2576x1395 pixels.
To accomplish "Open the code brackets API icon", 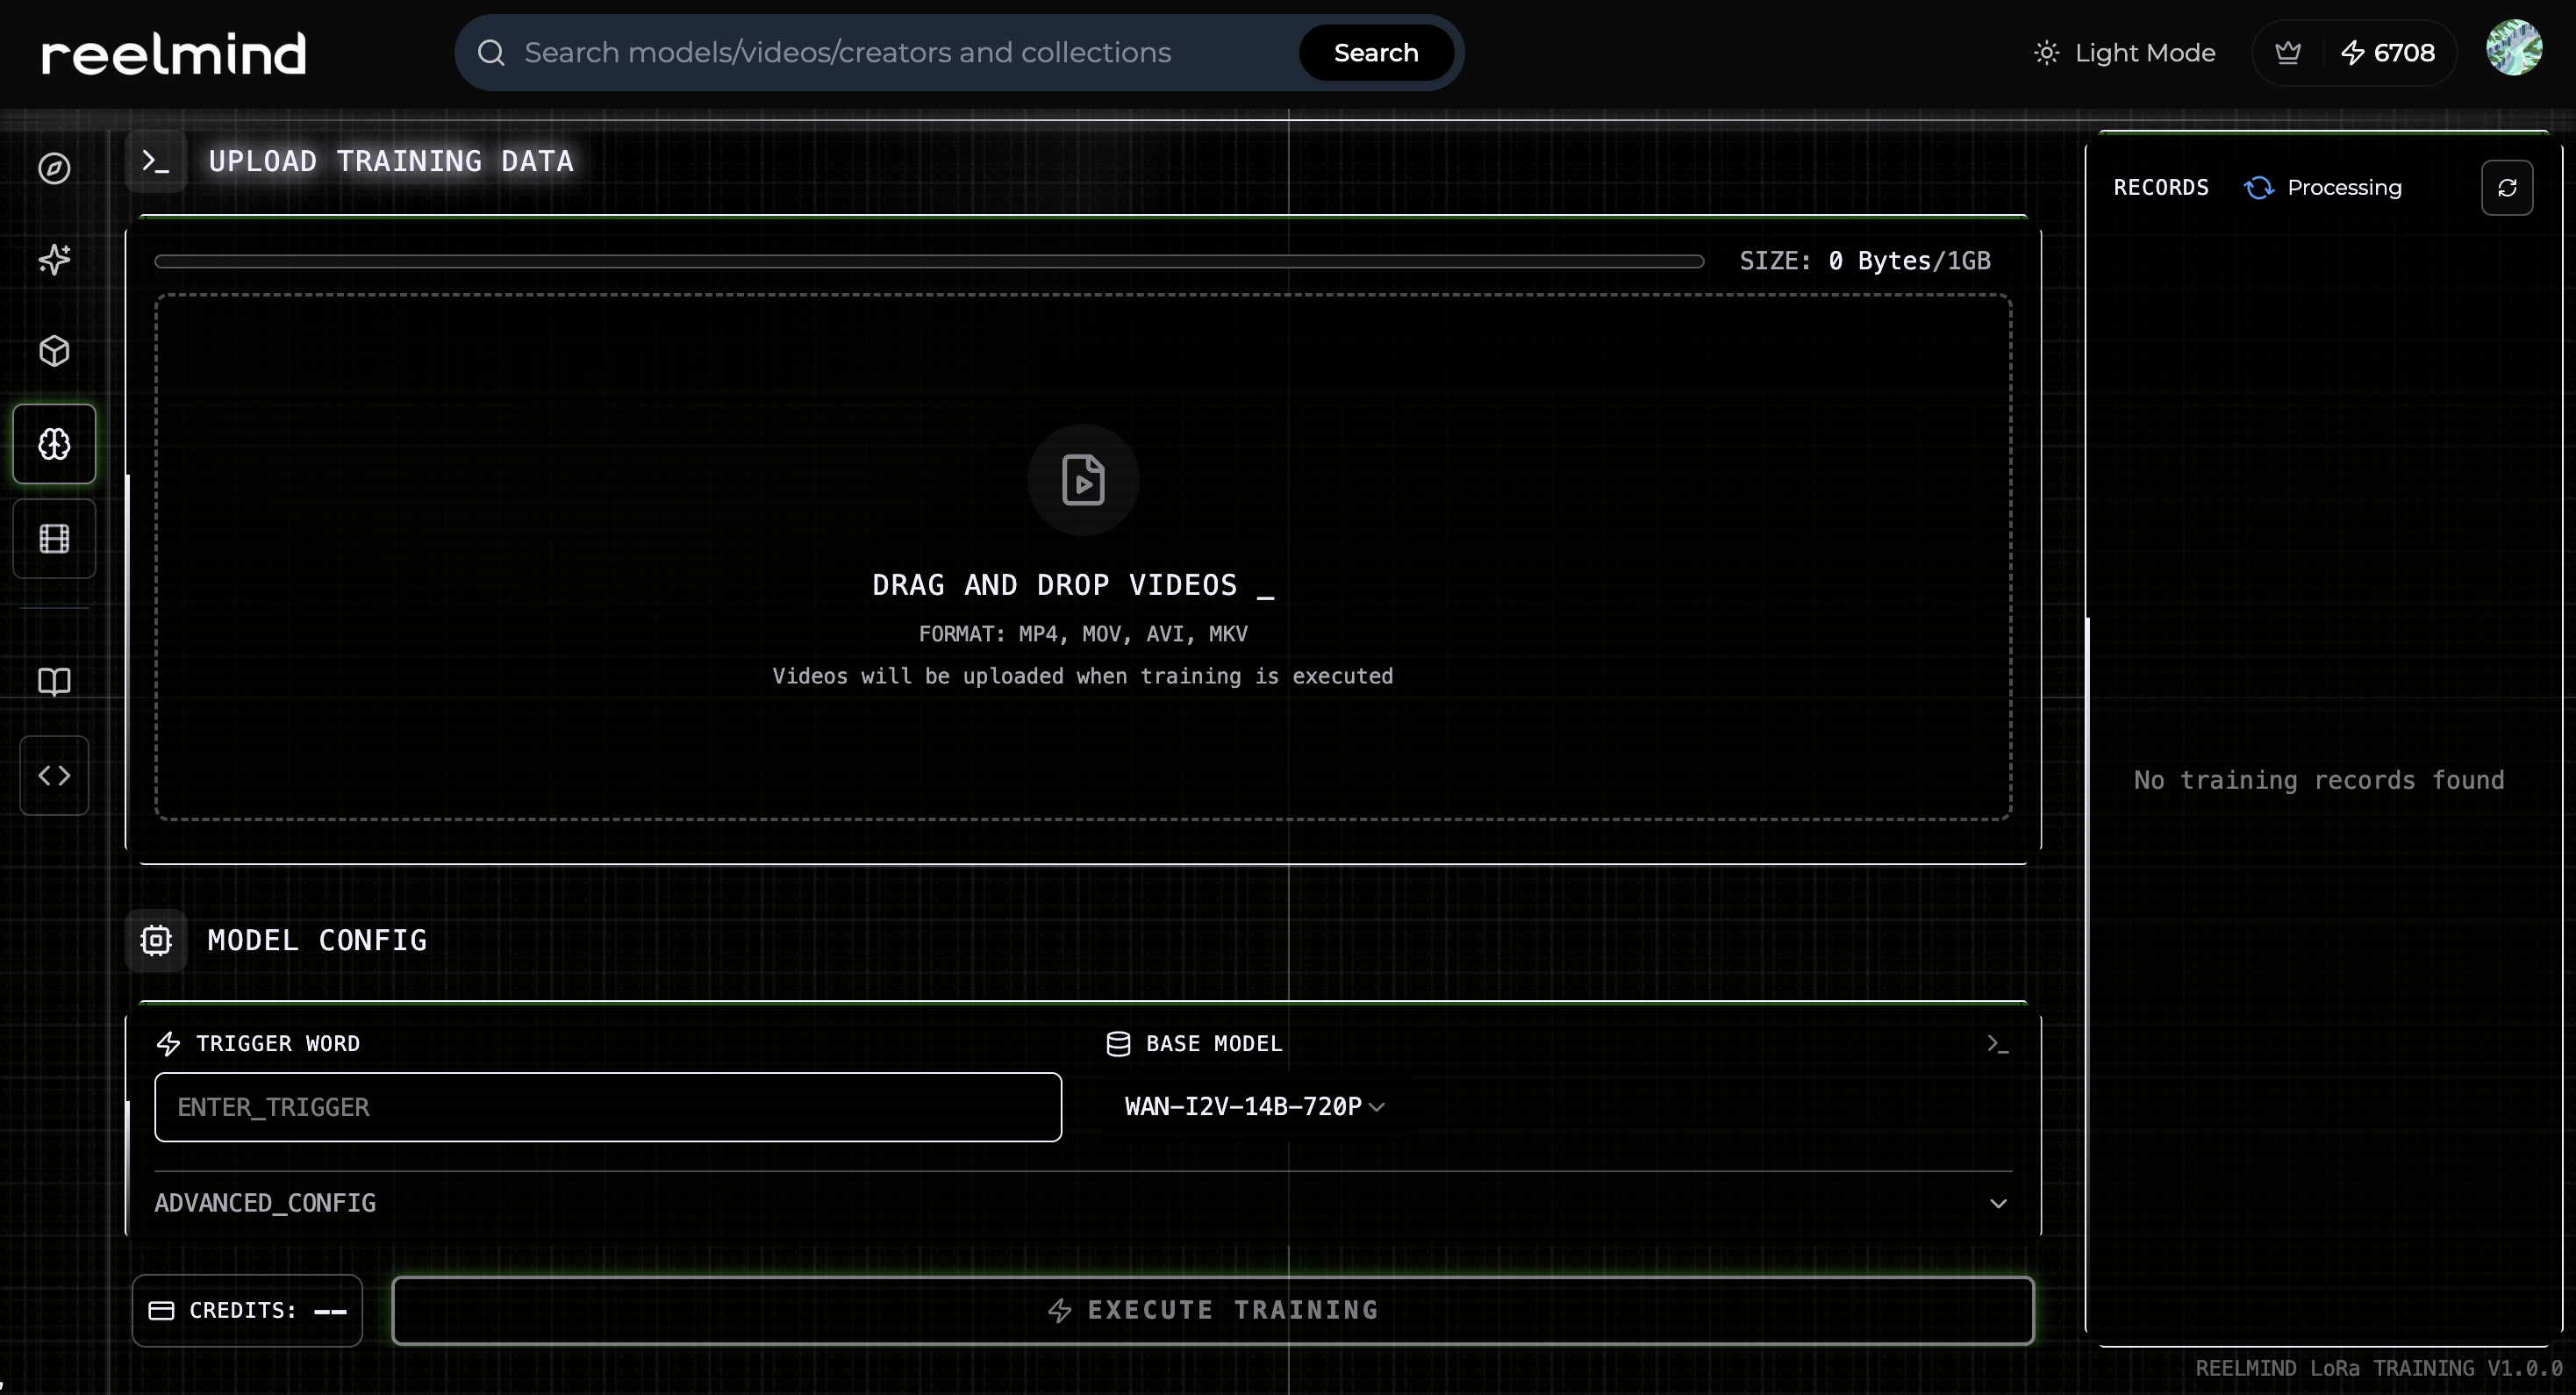I will [54, 776].
